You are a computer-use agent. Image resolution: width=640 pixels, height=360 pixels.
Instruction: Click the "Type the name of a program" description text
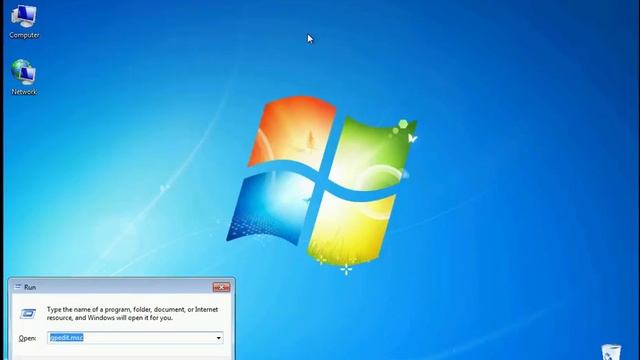pos(132,313)
